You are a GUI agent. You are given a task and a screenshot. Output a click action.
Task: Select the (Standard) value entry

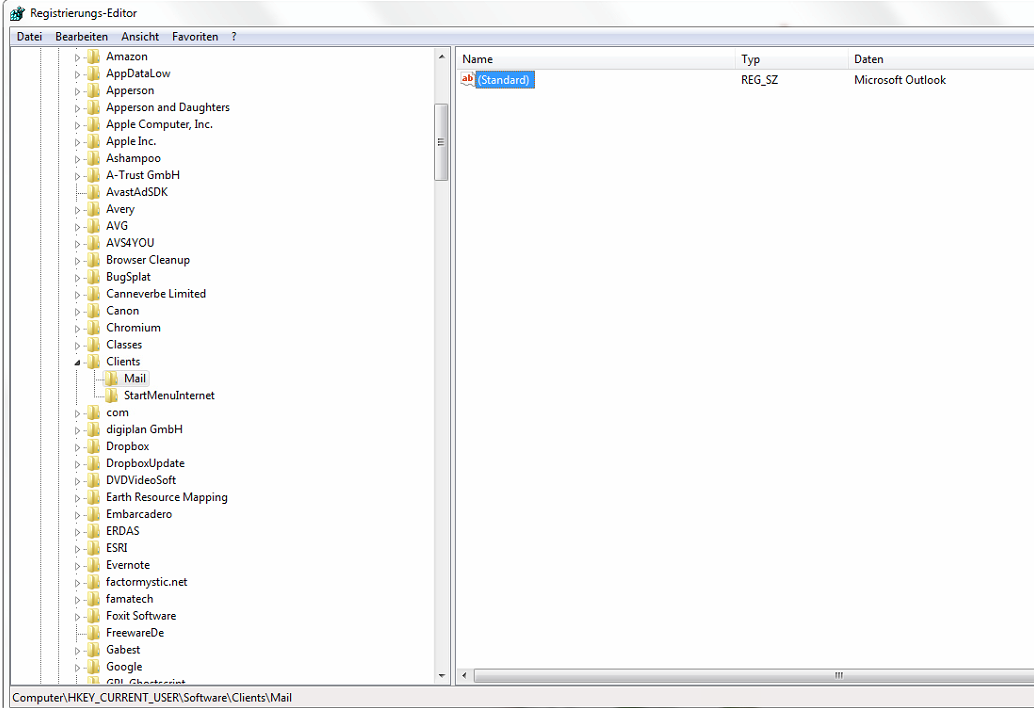pyautogui.click(x=504, y=80)
